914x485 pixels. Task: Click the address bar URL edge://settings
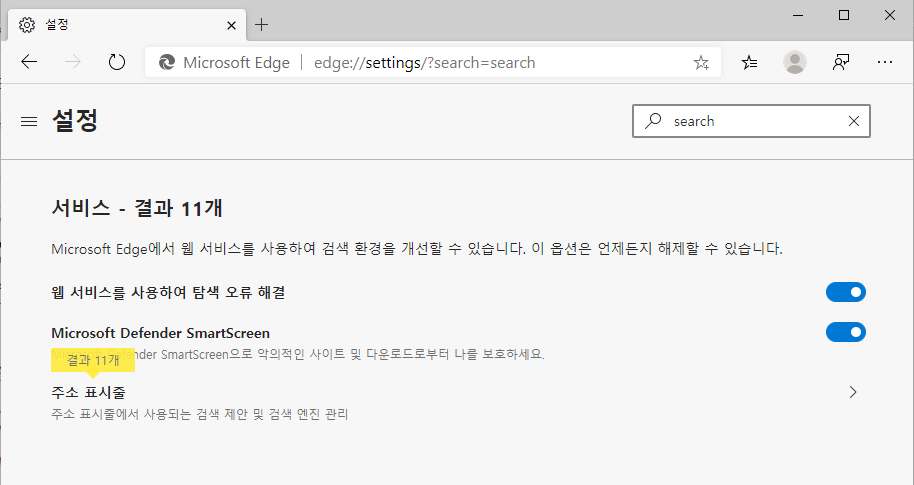pyautogui.click(x=424, y=62)
